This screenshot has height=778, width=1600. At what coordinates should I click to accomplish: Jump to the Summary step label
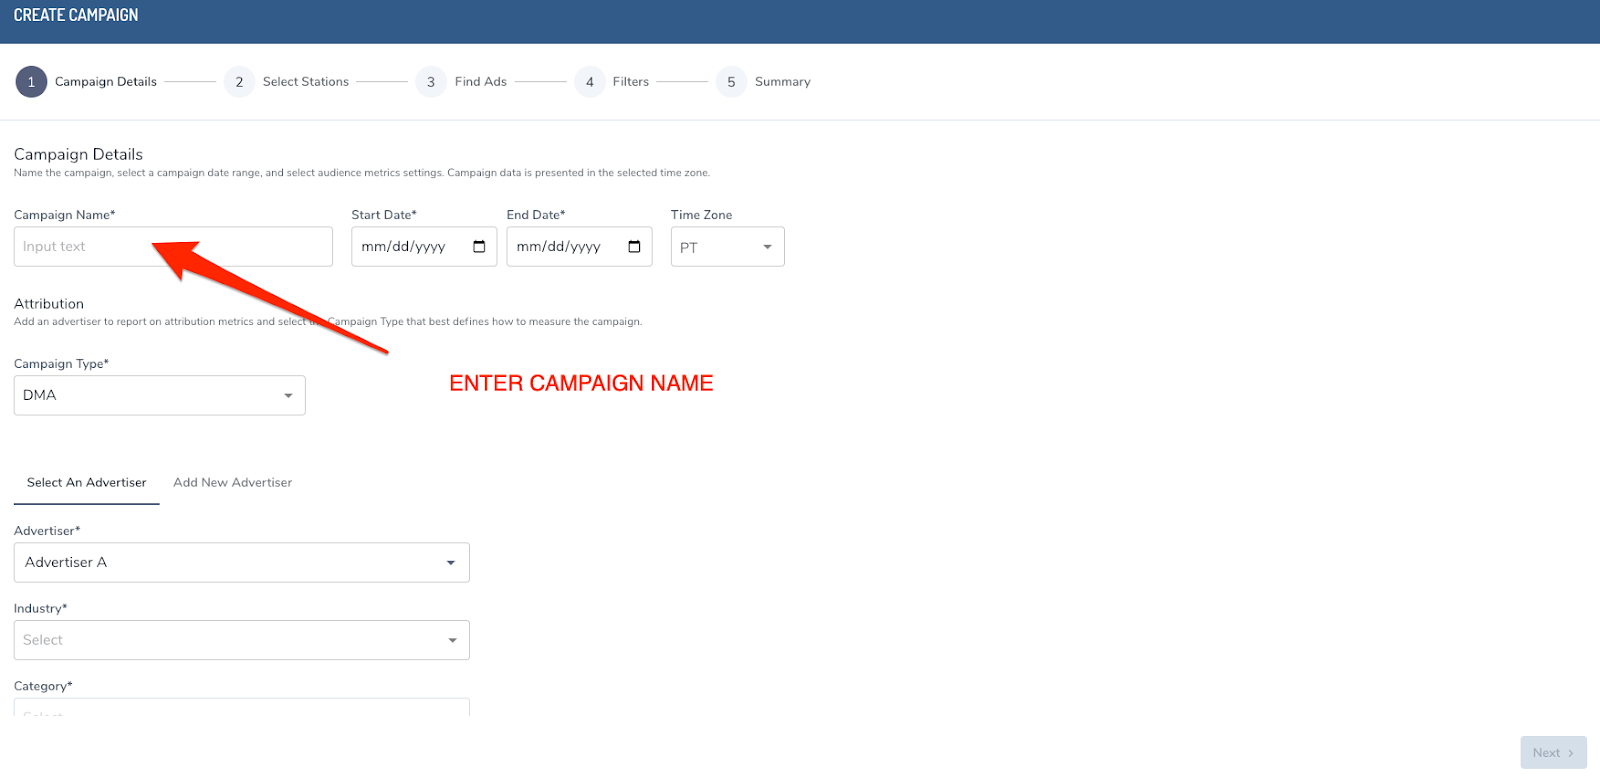click(x=783, y=82)
